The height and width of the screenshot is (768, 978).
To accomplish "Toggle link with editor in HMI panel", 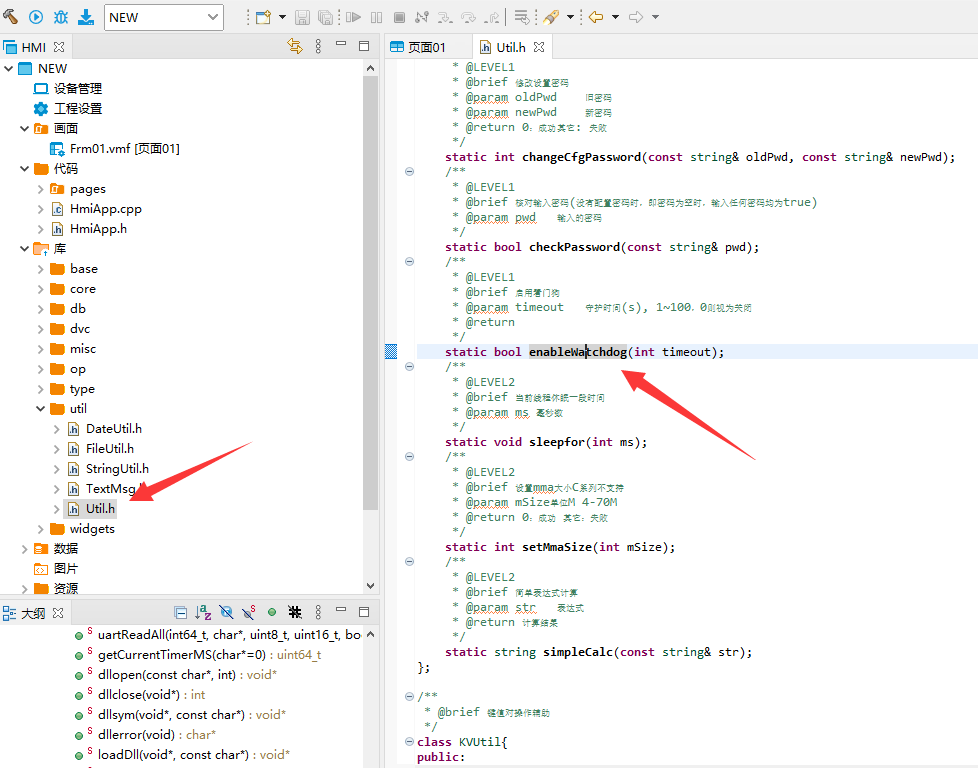I will point(295,46).
